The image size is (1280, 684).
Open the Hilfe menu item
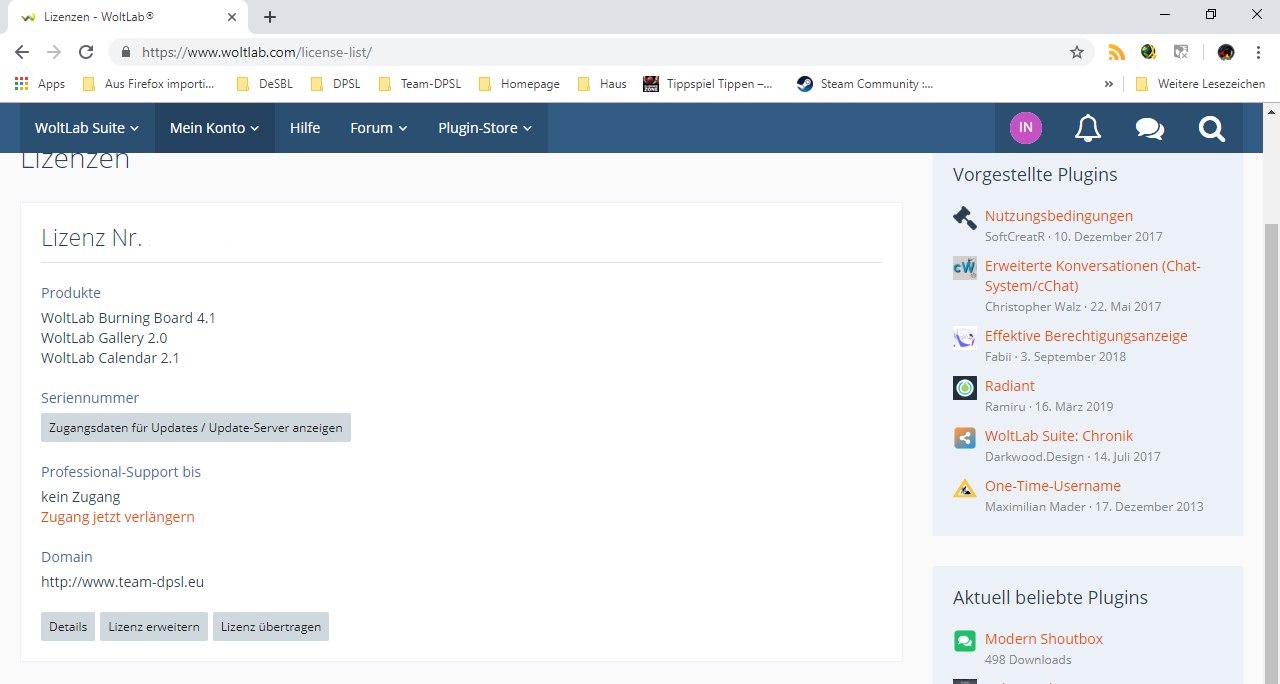305,128
